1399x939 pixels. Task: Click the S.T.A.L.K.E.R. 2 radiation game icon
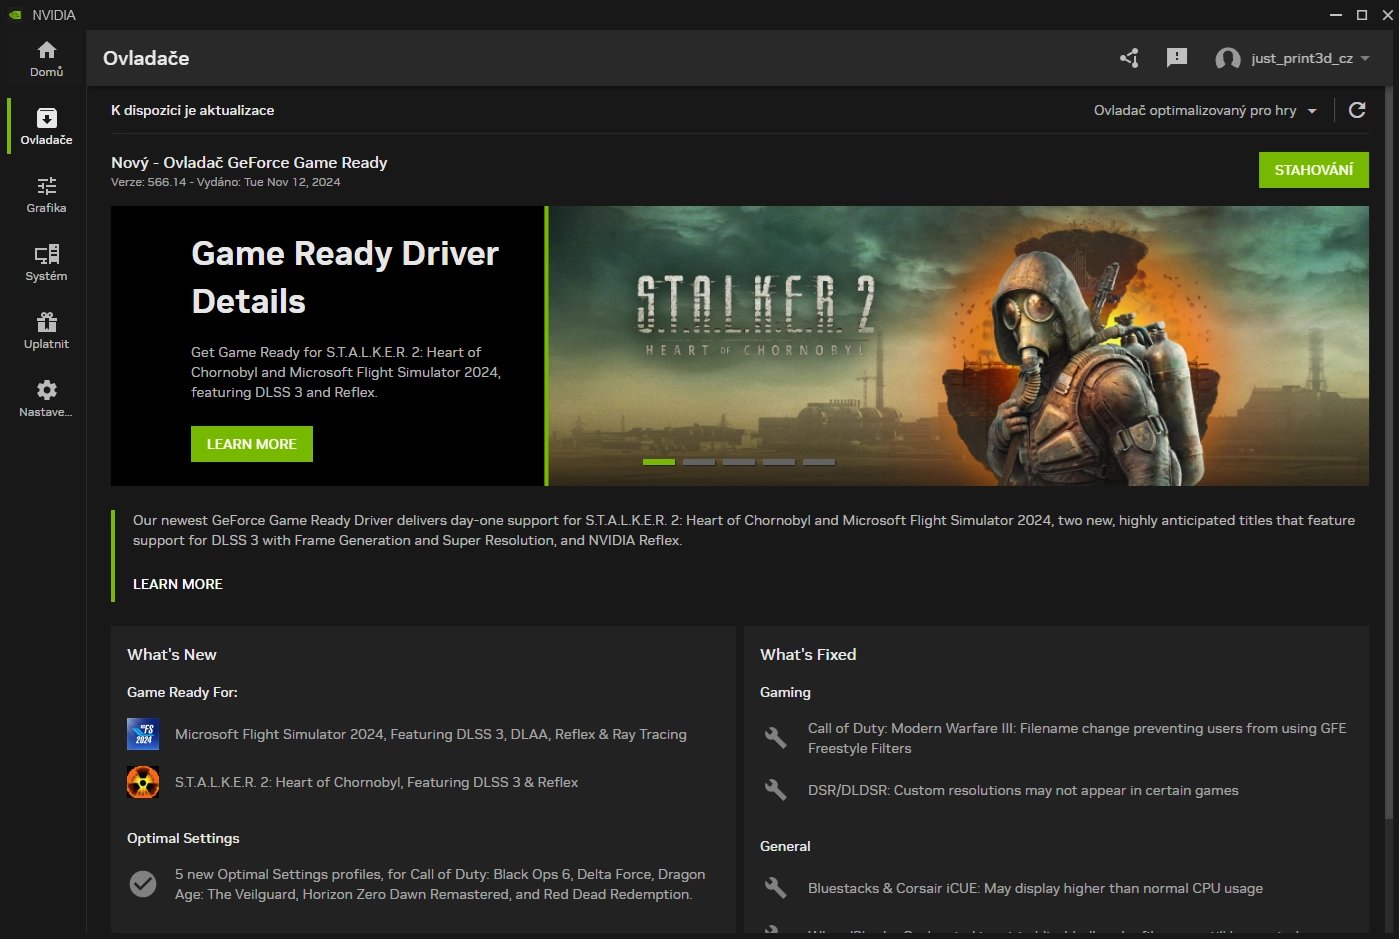[143, 782]
